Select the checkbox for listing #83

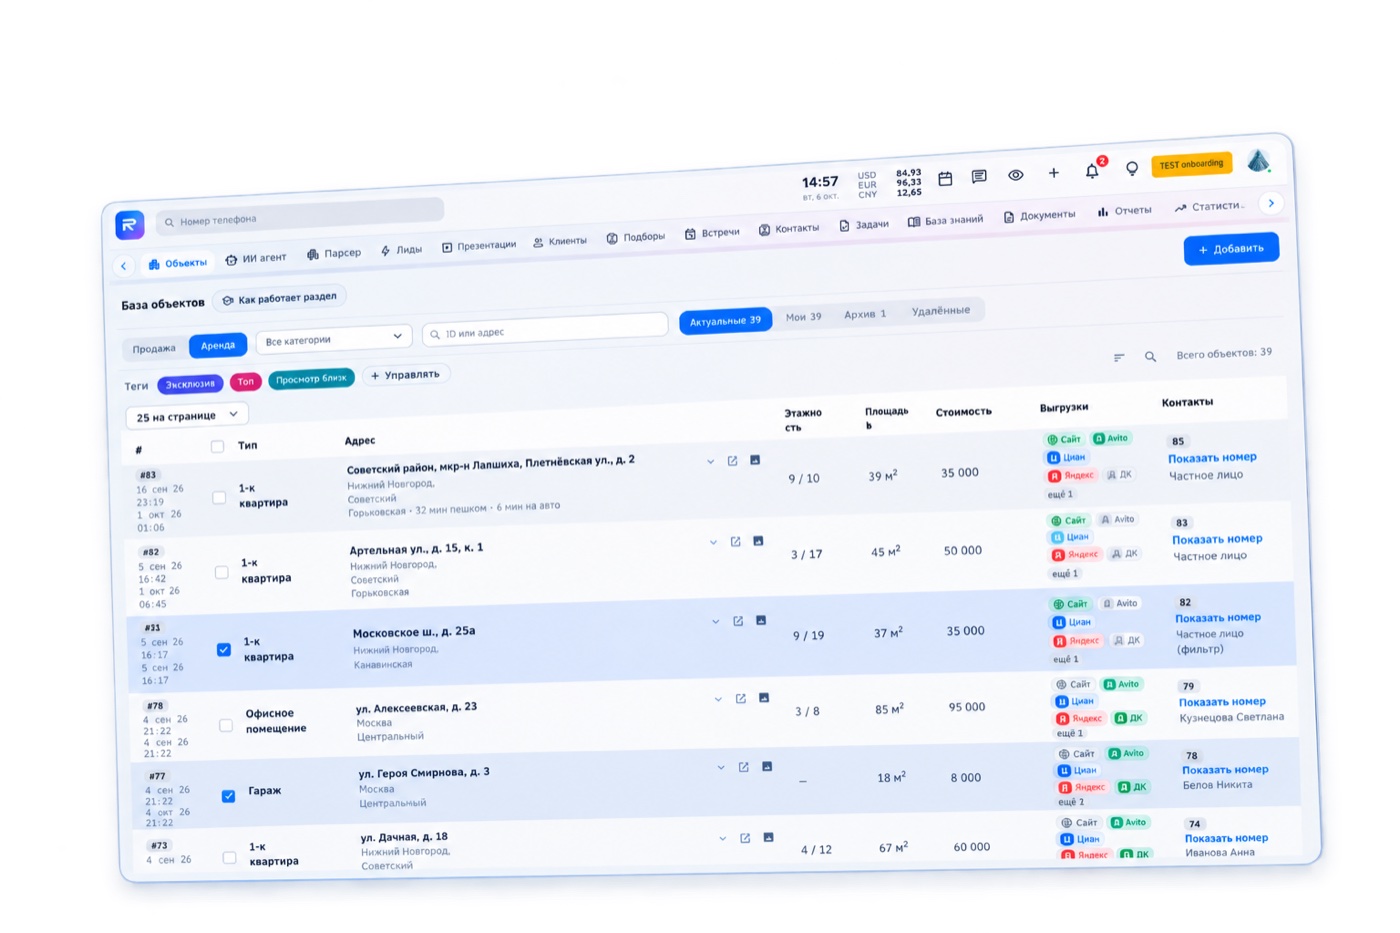point(219,497)
